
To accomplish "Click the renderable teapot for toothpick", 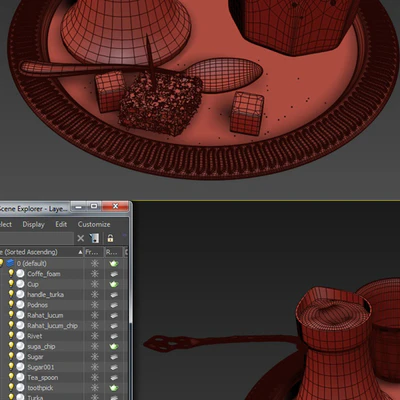I will pyautogui.click(x=114, y=388).
